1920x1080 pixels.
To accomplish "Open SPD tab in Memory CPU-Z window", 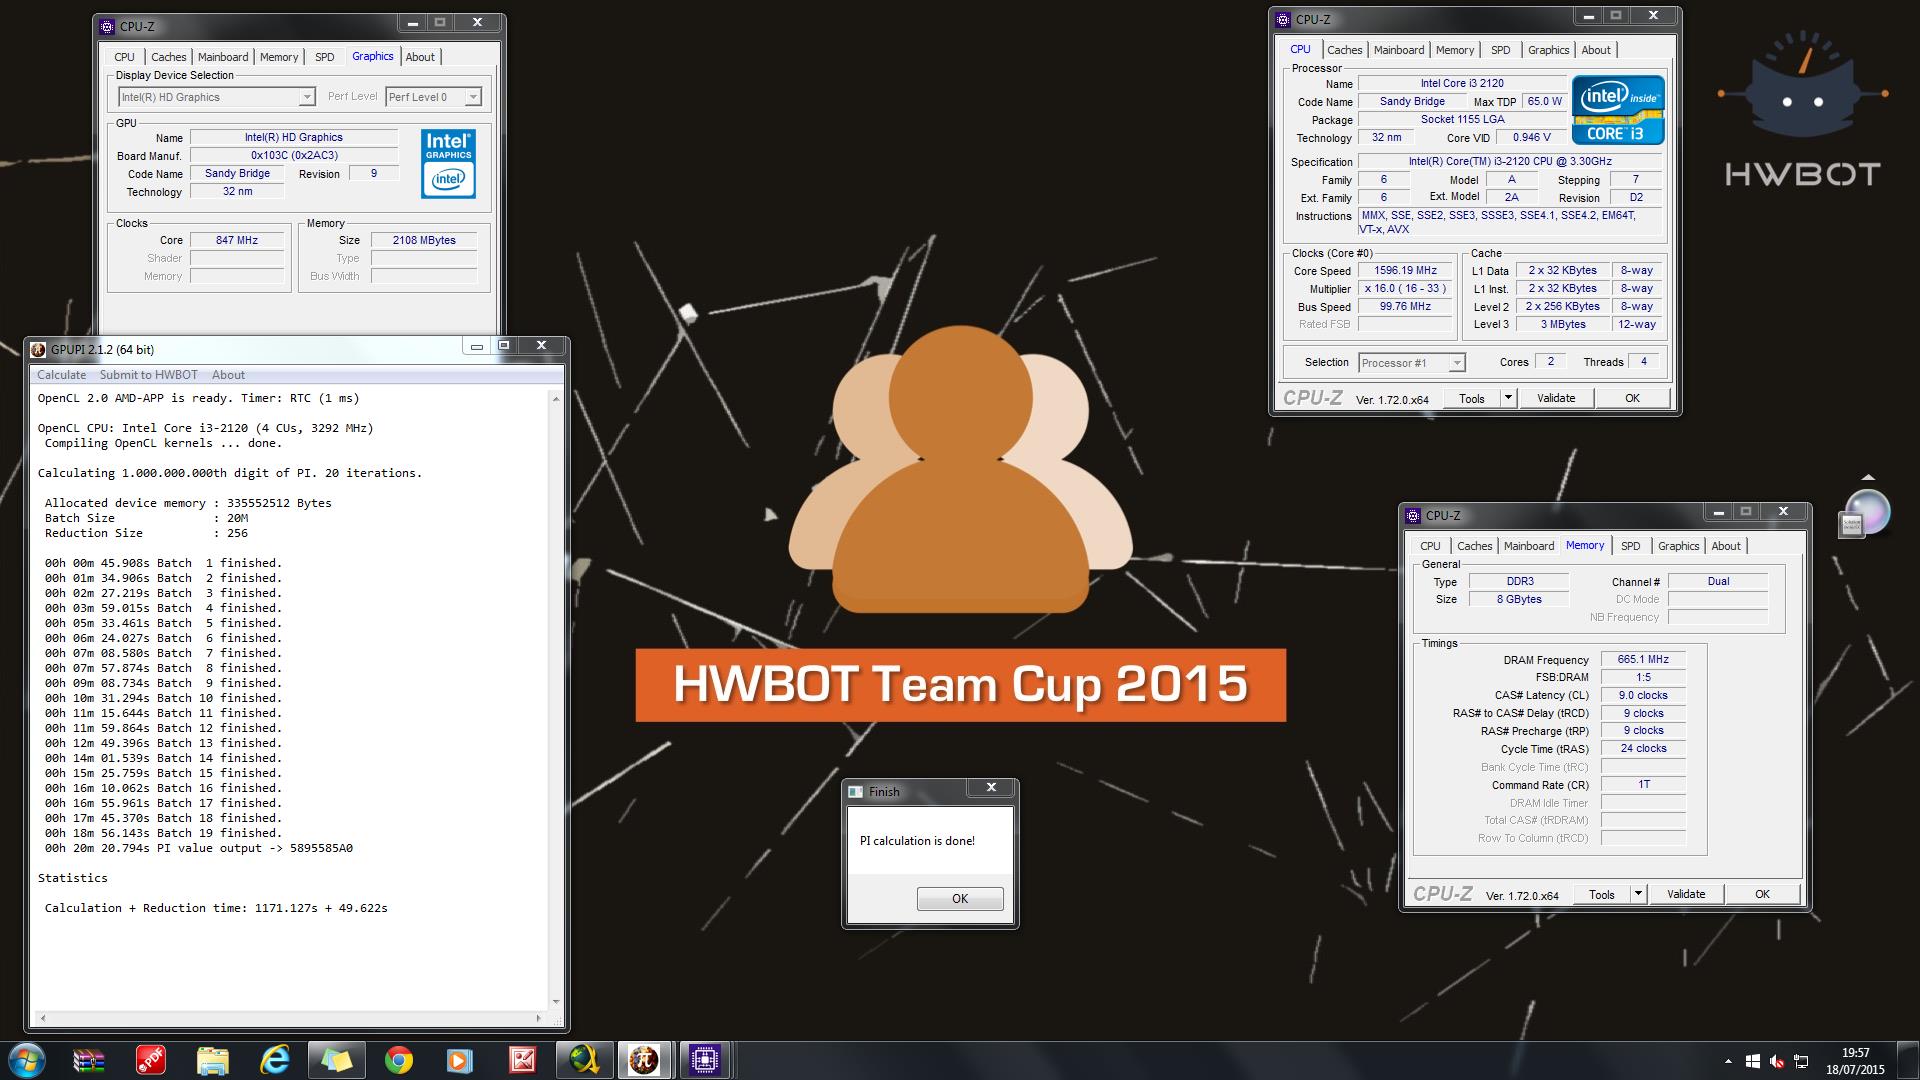I will [x=1630, y=546].
